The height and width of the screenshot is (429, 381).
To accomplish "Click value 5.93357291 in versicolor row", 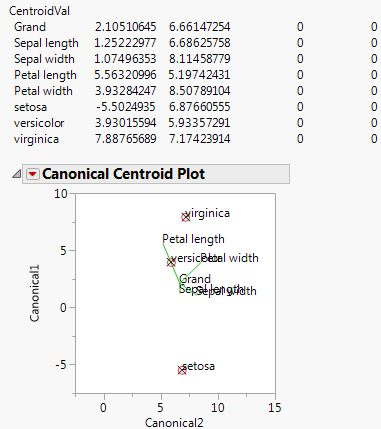I will (x=199, y=123).
